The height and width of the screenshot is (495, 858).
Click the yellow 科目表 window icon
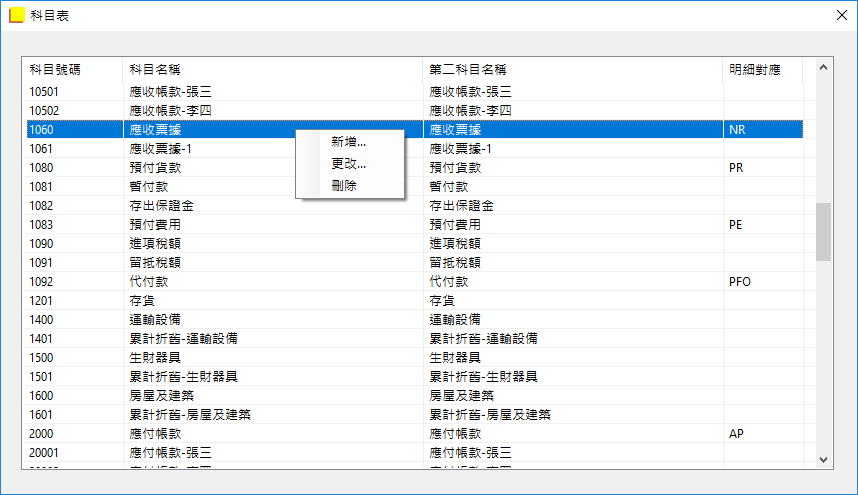(16, 16)
